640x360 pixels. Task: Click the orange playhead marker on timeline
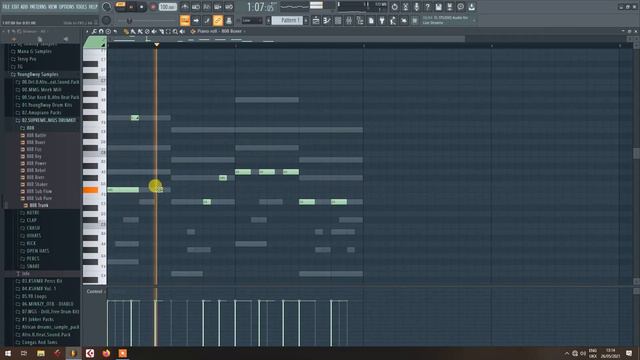tap(157, 44)
